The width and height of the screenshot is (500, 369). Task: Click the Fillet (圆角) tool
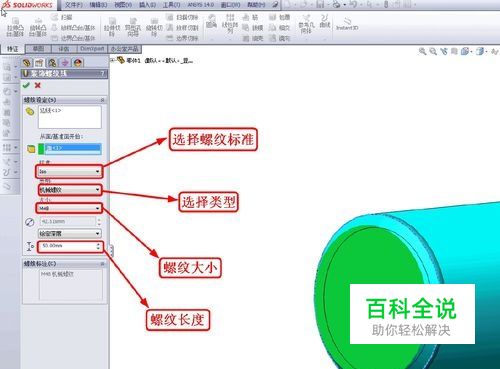click(211, 22)
